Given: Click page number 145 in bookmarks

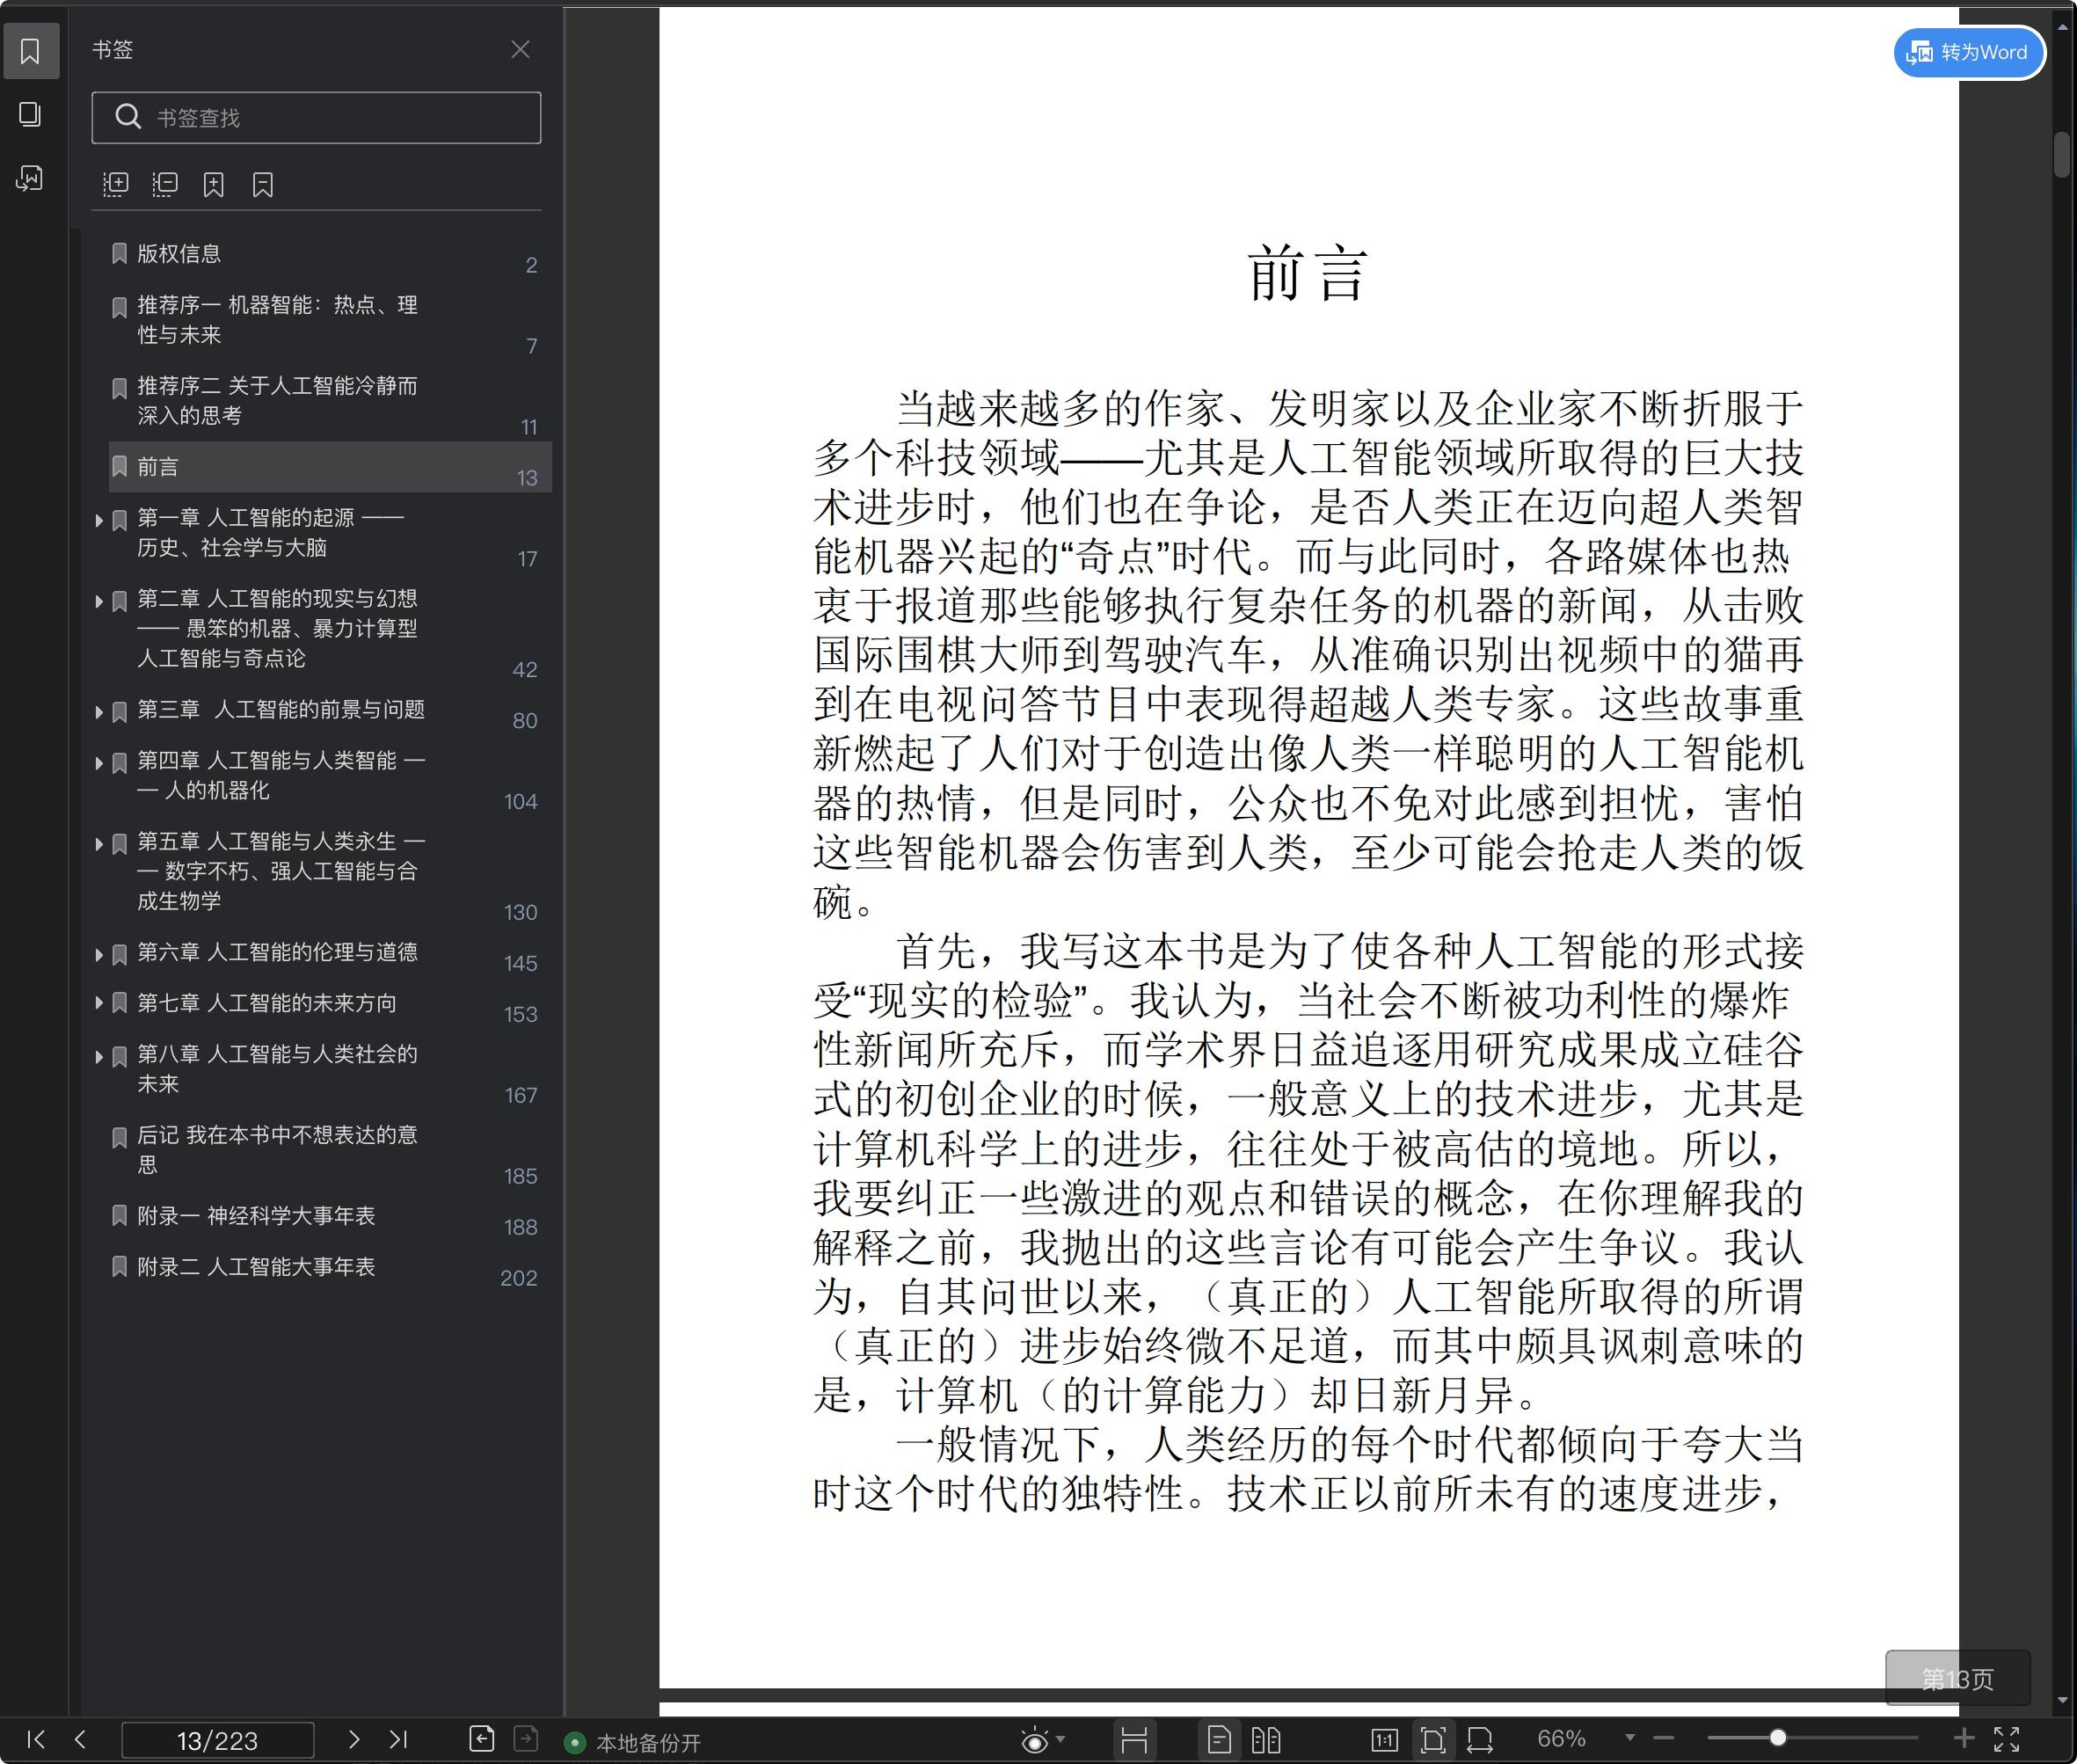Looking at the screenshot, I should [520, 964].
